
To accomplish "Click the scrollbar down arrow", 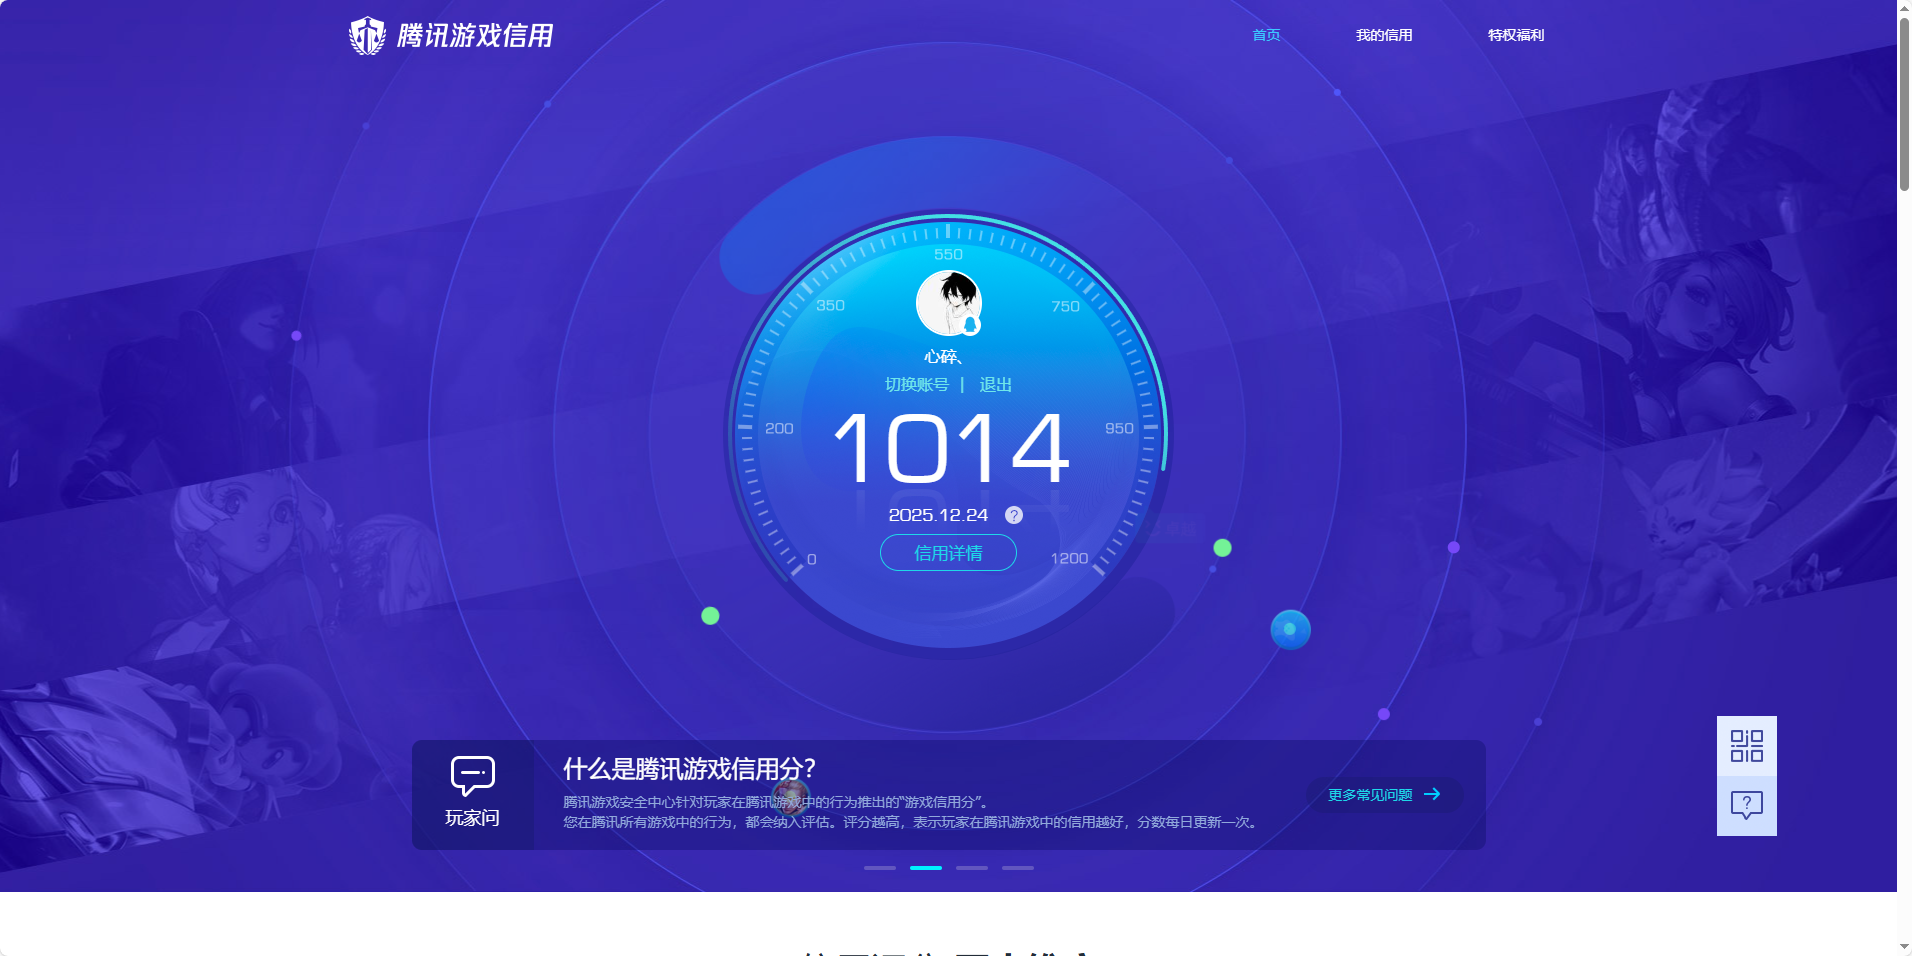I will (x=1904, y=946).
